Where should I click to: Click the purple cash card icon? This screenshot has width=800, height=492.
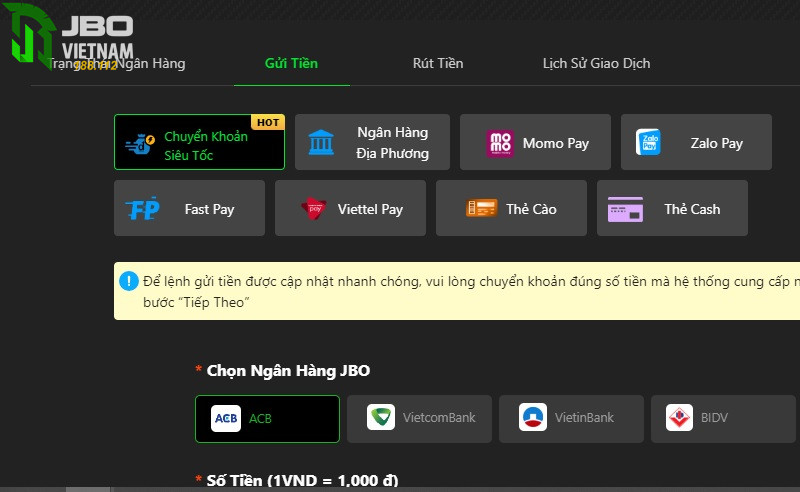626,209
